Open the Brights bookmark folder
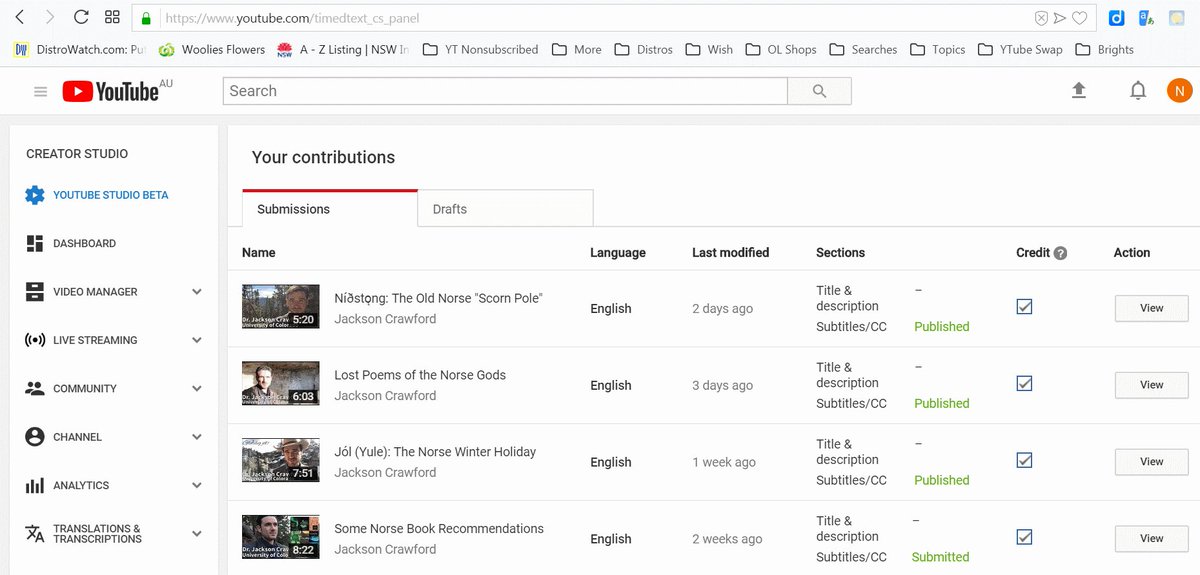Screen dimensions: 1200x575 [1105, 49]
